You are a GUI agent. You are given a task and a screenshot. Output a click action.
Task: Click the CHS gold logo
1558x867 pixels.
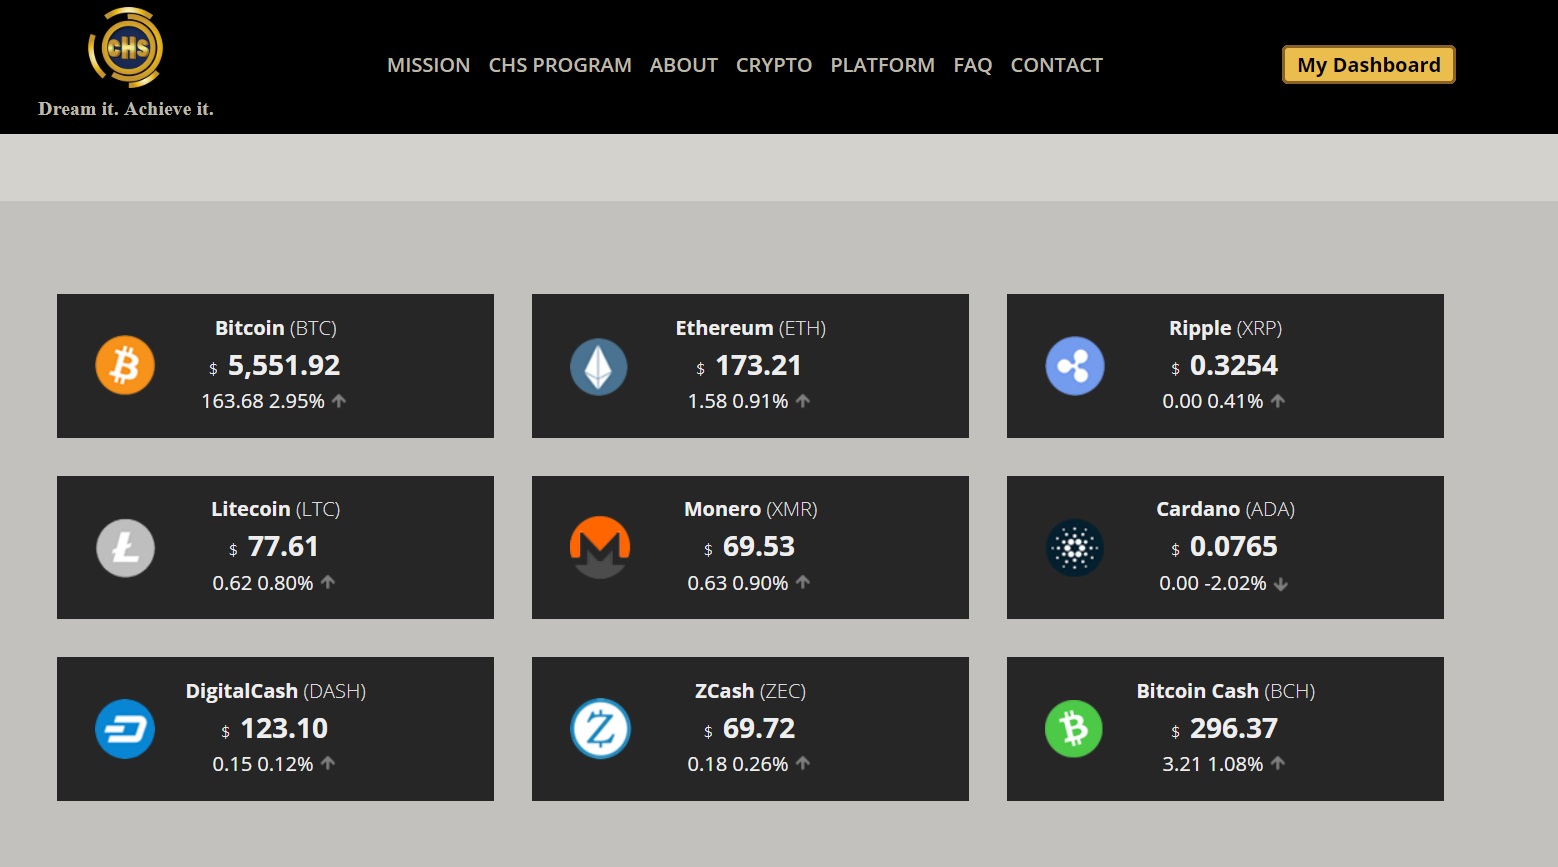(126, 48)
